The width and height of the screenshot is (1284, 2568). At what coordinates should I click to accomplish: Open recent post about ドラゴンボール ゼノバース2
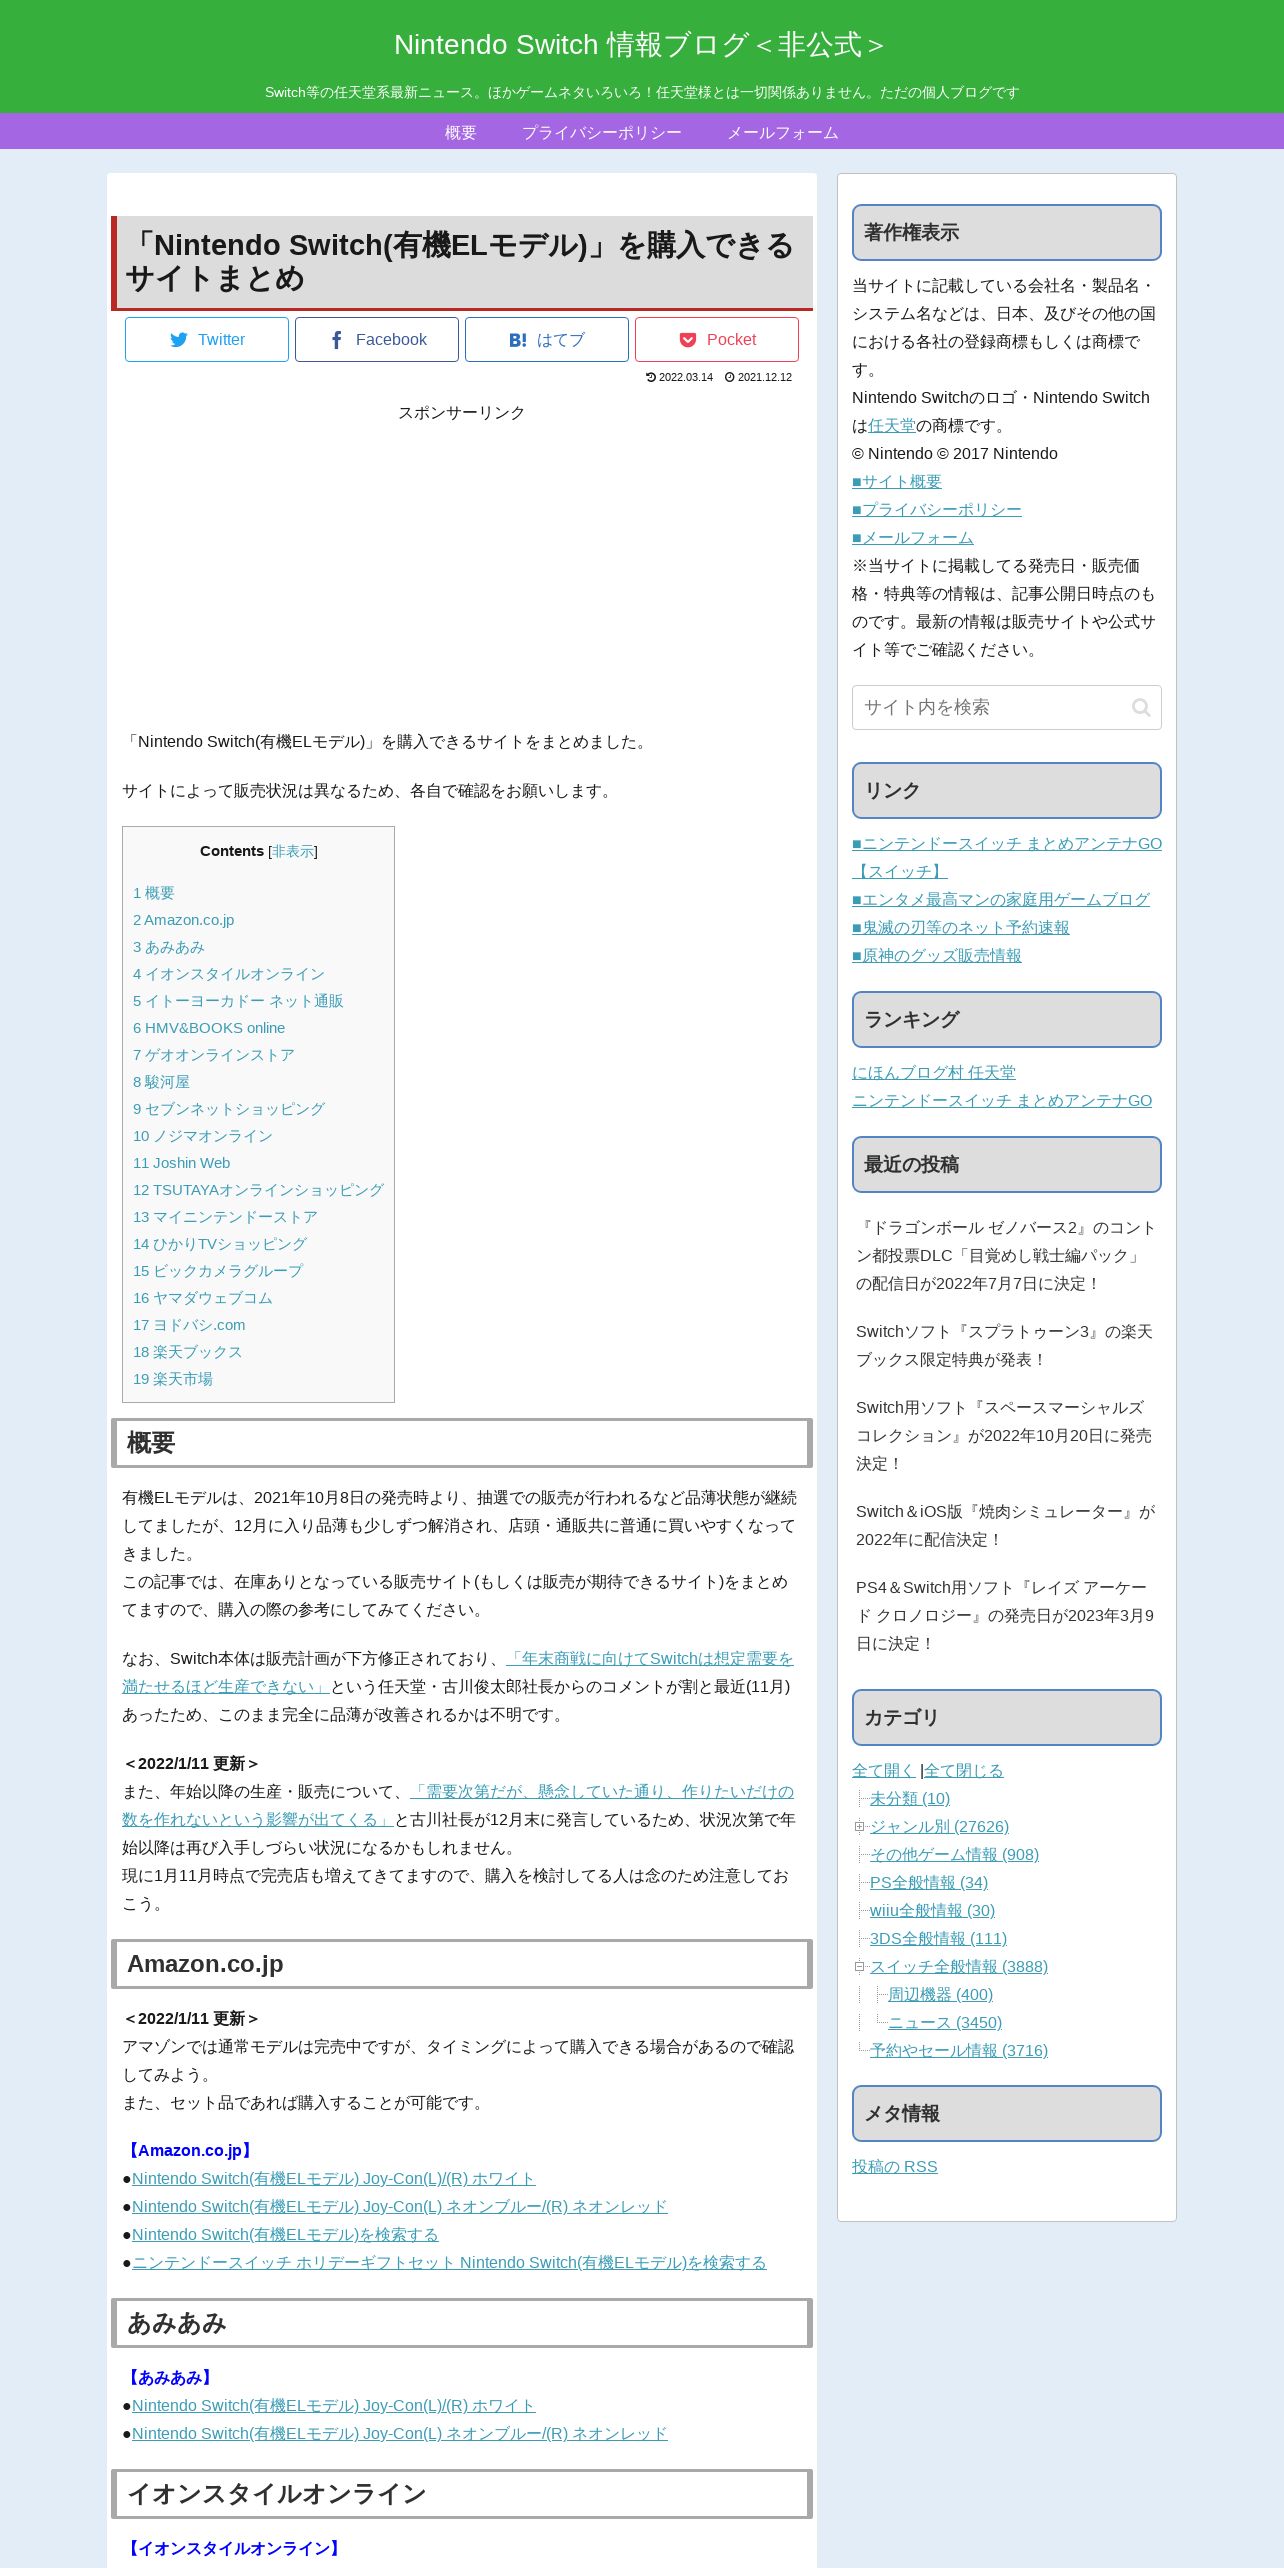point(1006,1256)
